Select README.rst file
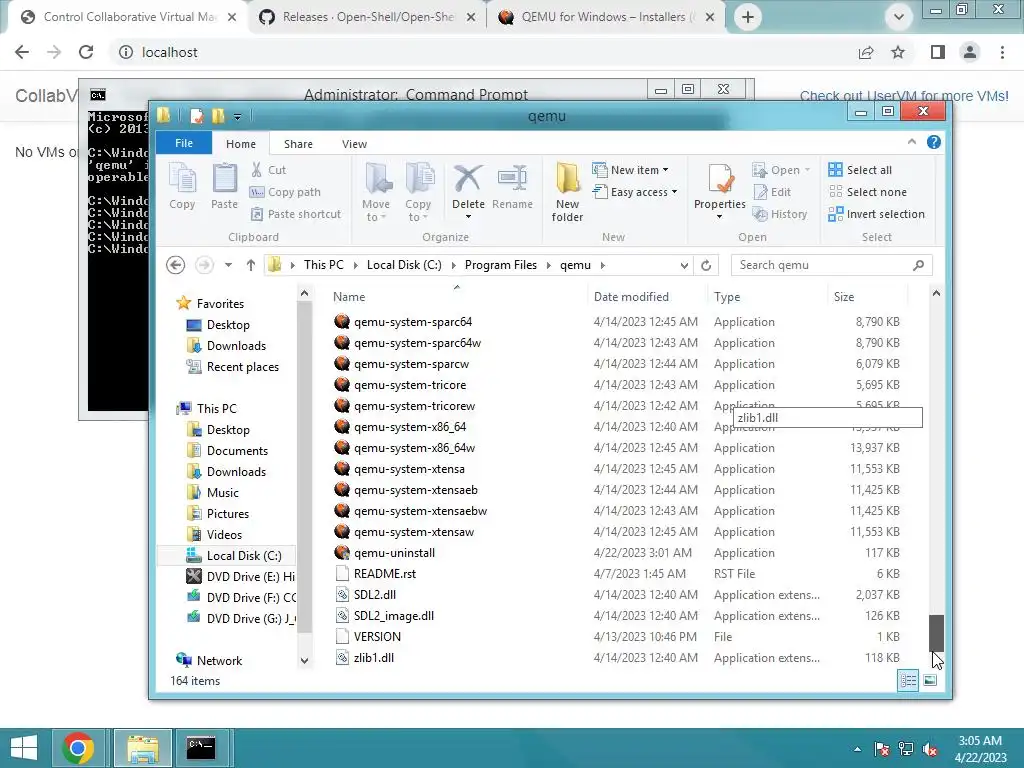This screenshot has width=1024, height=768. pyautogui.click(x=385, y=573)
